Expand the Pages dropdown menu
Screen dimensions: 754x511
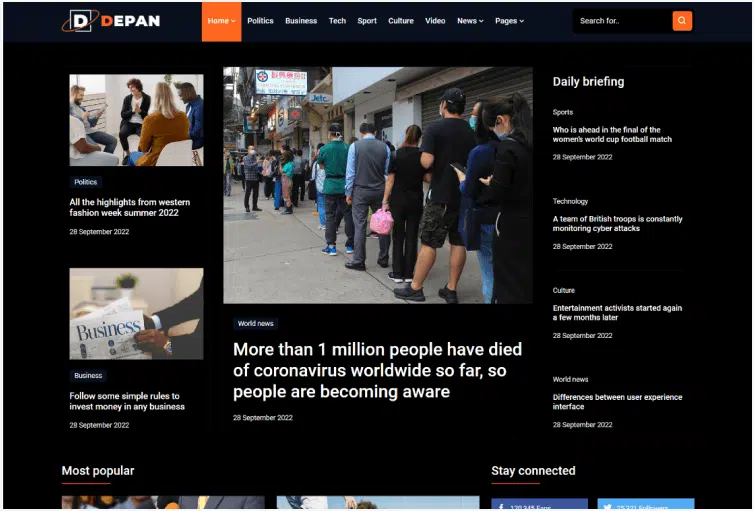[509, 21]
